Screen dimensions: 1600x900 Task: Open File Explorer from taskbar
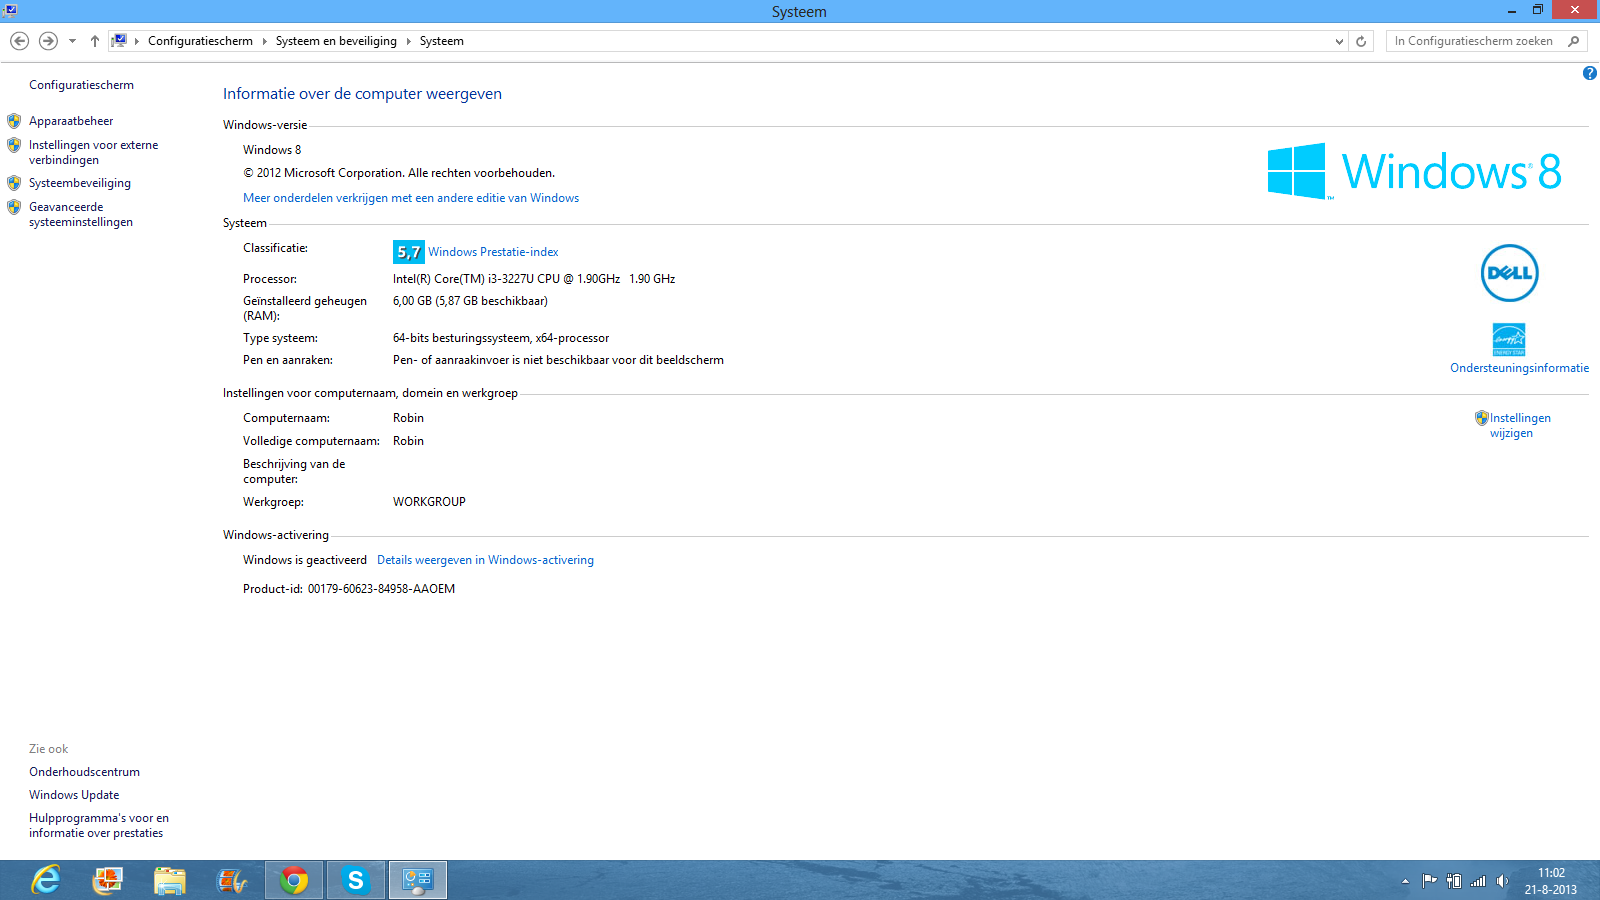(170, 880)
